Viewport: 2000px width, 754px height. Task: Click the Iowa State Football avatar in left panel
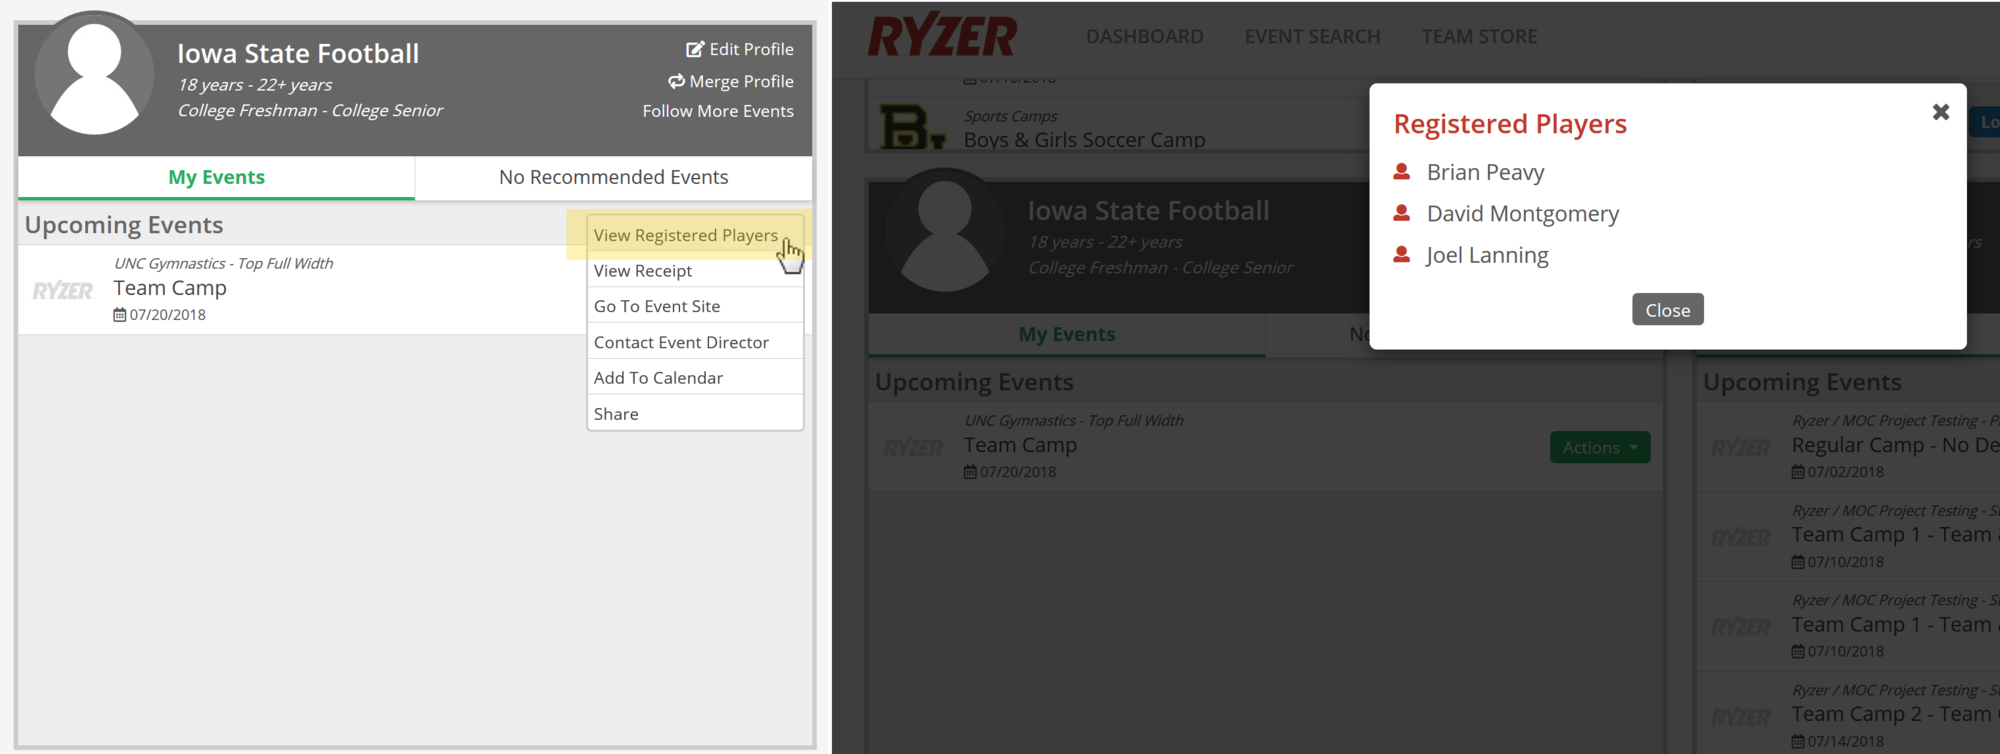click(94, 78)
